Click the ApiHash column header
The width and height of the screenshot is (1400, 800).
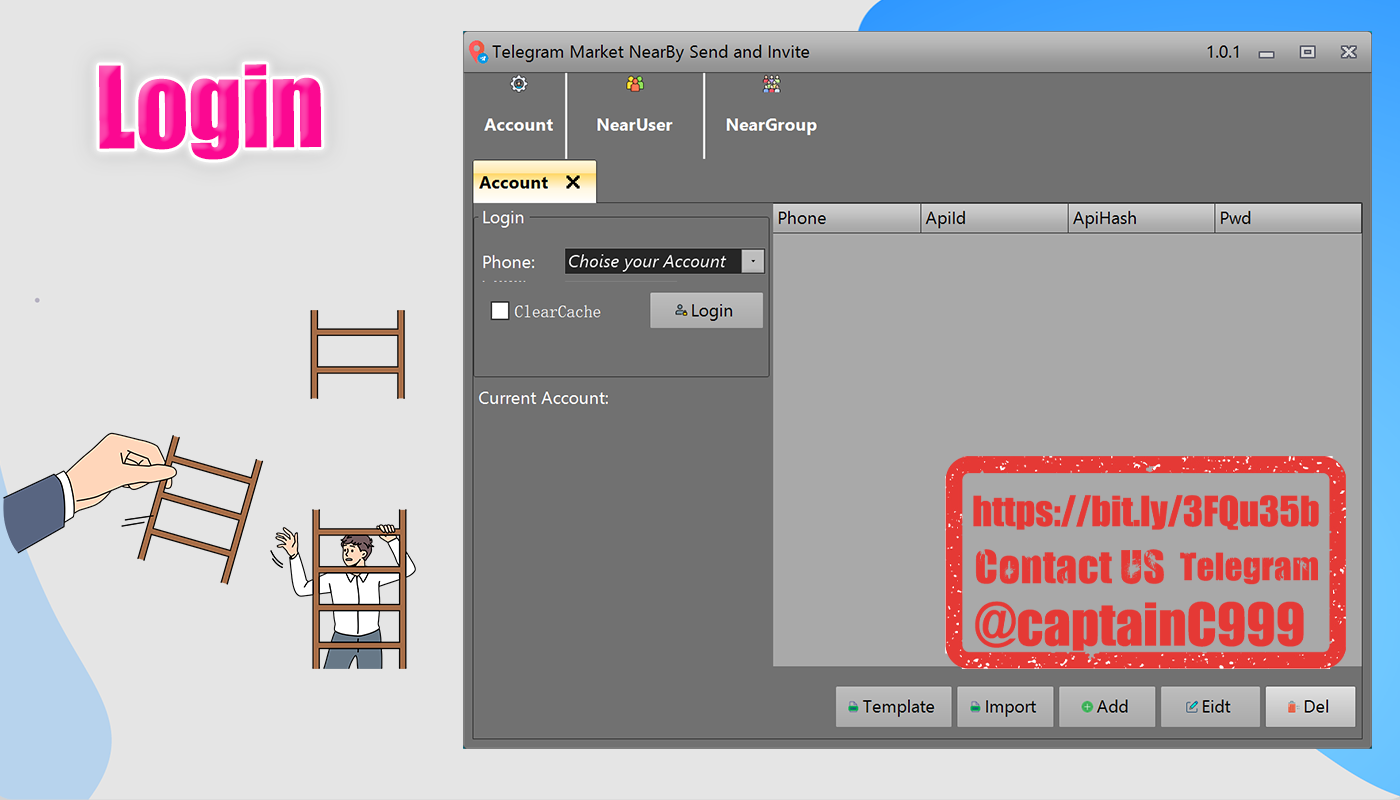pyautogui.click(x=1142, y=218)
